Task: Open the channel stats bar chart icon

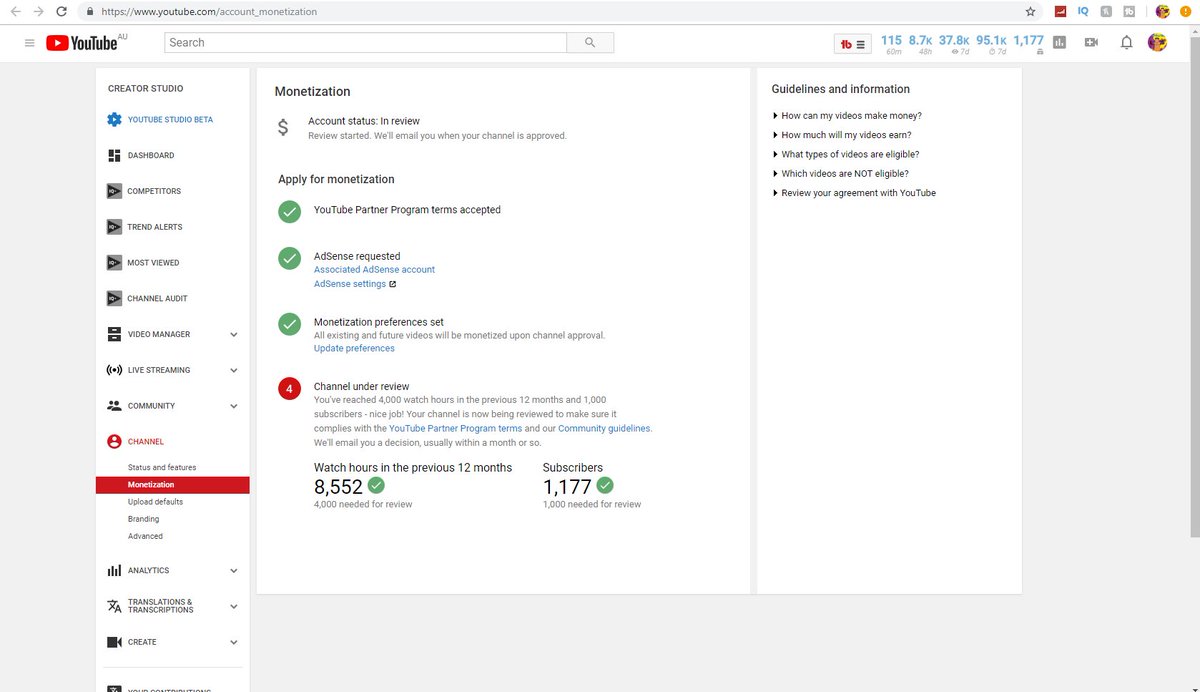Action: coord(1059,43)
